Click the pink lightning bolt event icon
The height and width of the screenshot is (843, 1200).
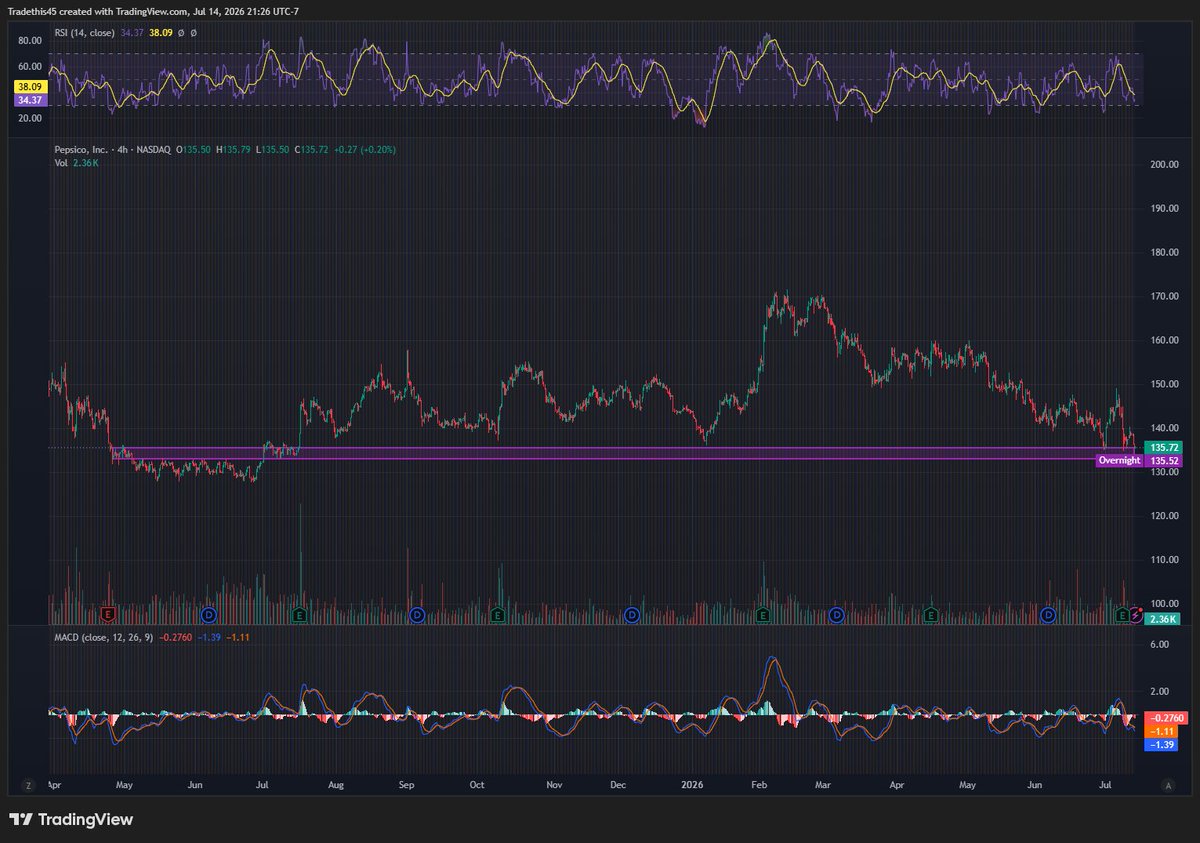coord(1135,613)
